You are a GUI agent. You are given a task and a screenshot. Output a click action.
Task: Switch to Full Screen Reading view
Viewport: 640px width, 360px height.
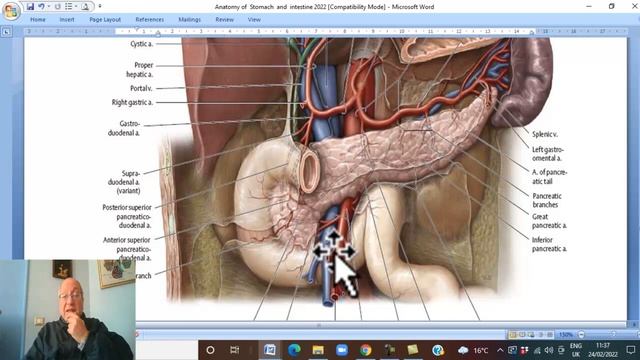coord(522,335)
